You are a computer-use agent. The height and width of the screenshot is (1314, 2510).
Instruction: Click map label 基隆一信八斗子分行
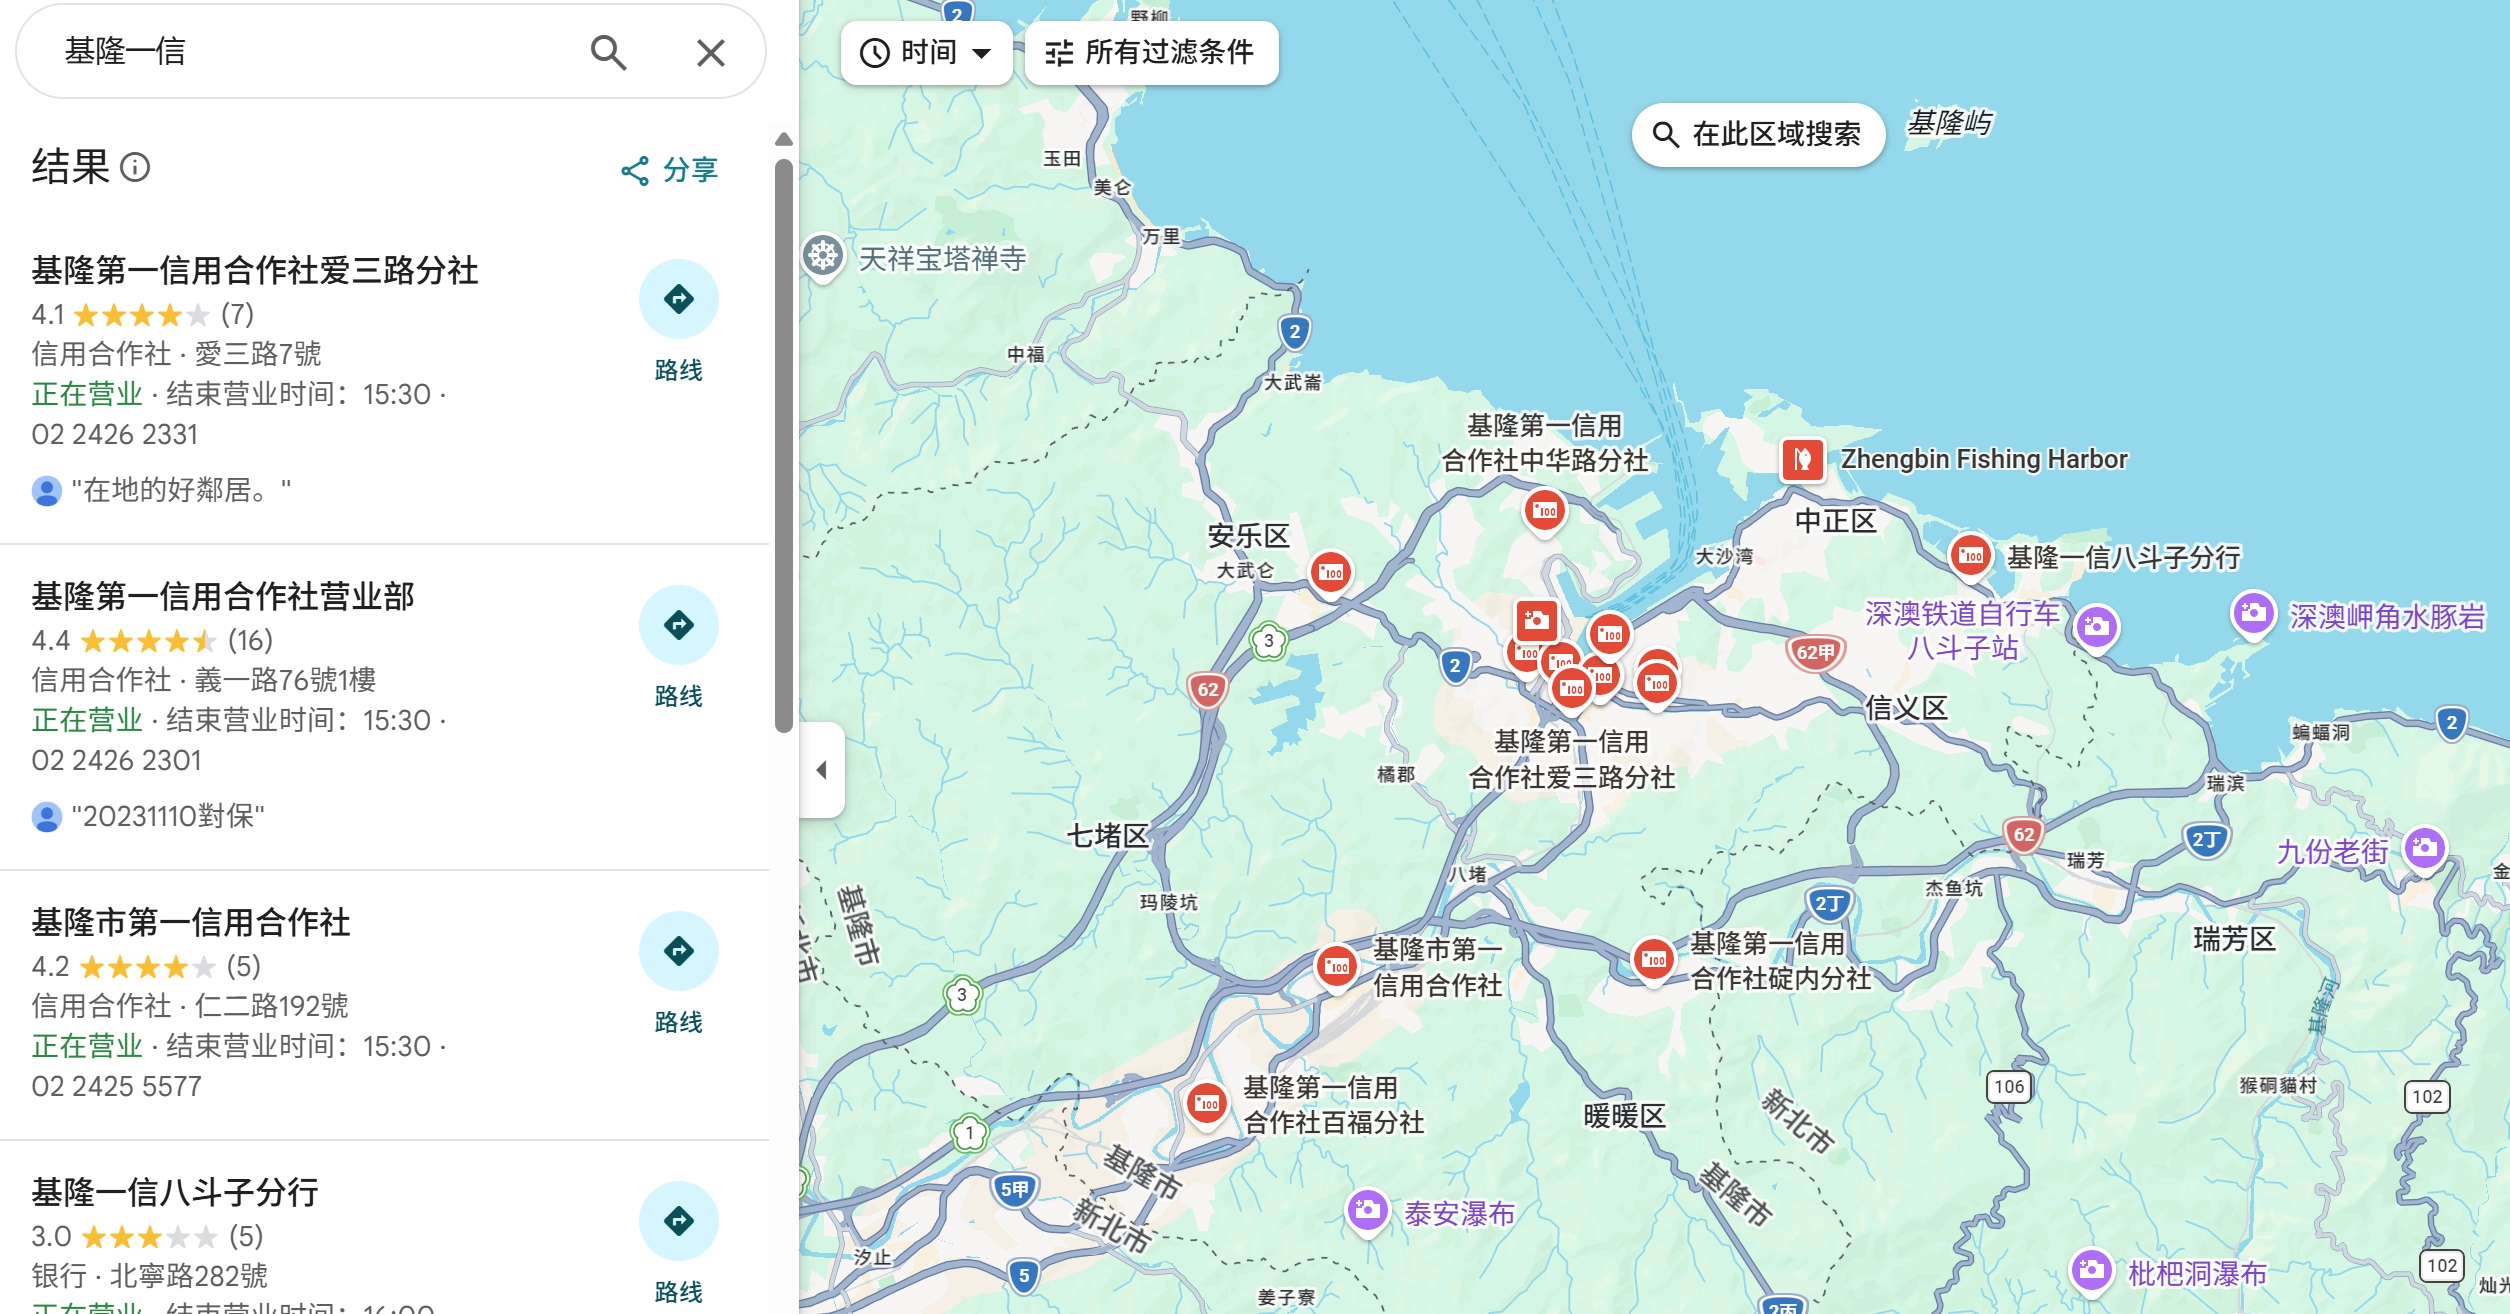click(2124, 557)
